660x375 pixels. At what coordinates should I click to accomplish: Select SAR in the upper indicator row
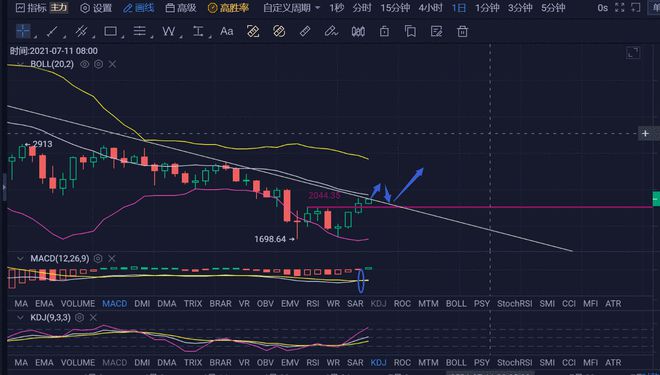tap(355, 303)
